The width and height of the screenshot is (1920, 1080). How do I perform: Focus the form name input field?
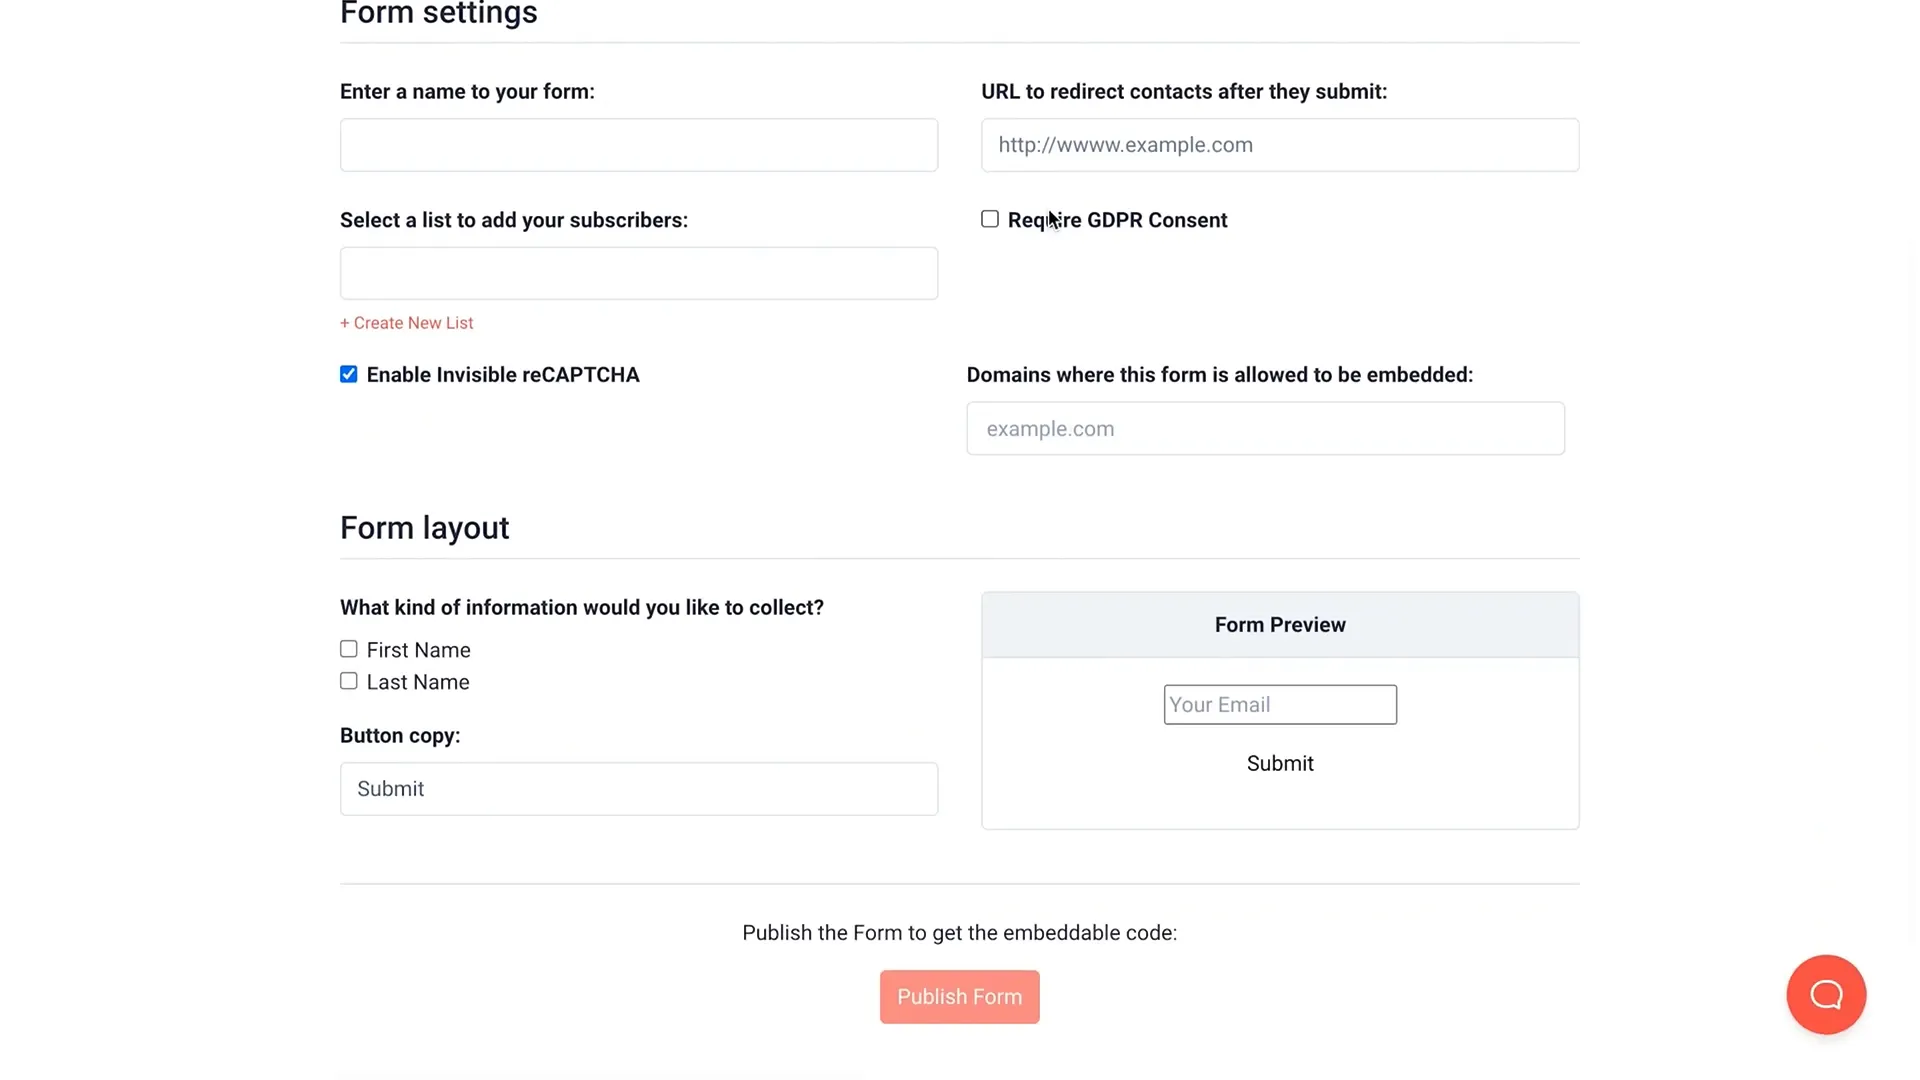point(639,145)
